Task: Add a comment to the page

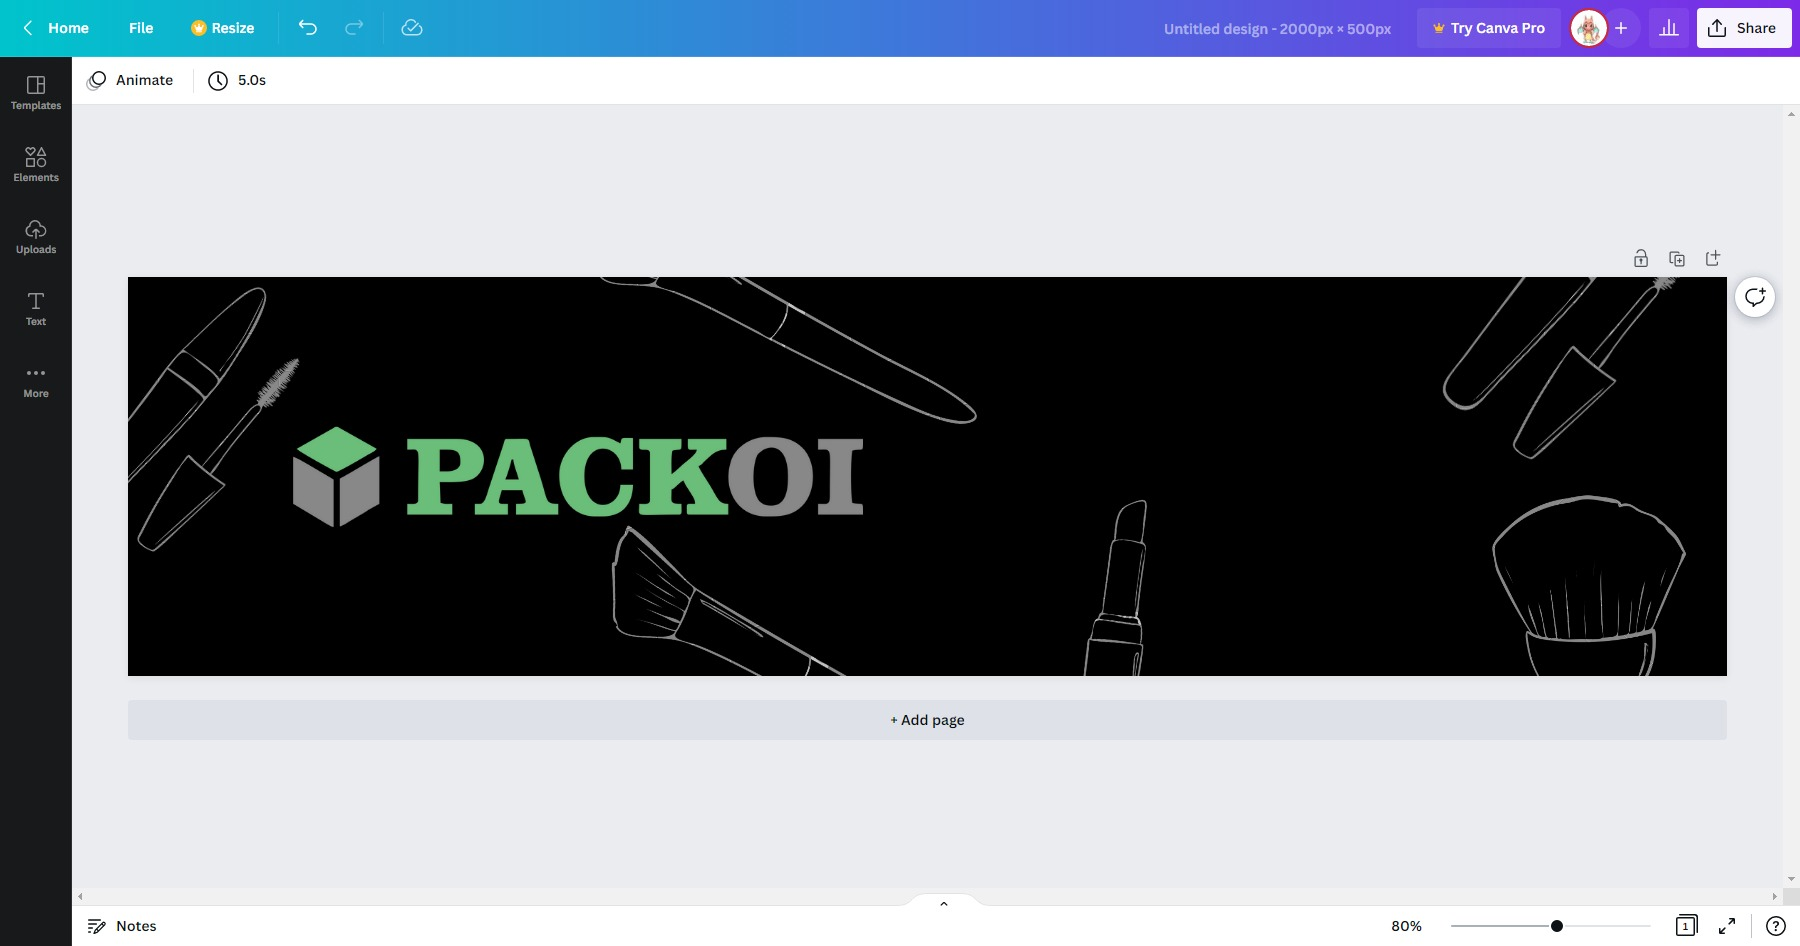Action: 1755,296
